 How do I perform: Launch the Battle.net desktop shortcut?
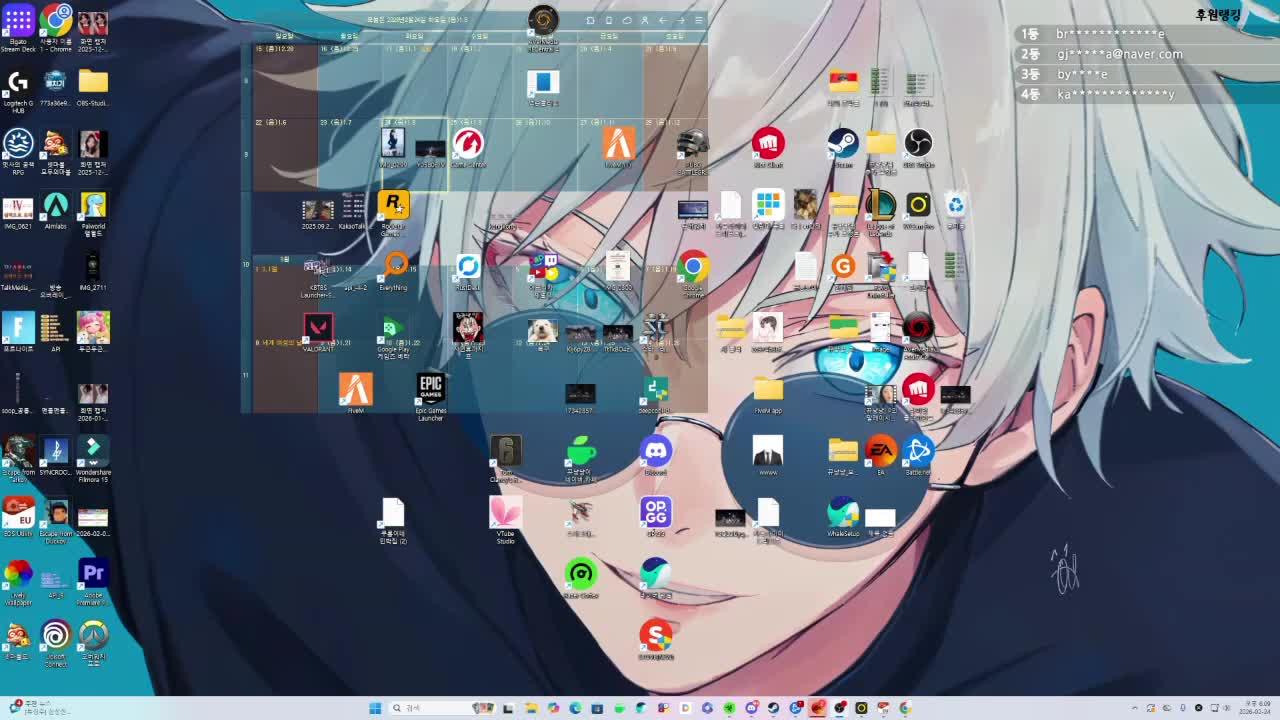pyautogui.click(x=918, y=456)
